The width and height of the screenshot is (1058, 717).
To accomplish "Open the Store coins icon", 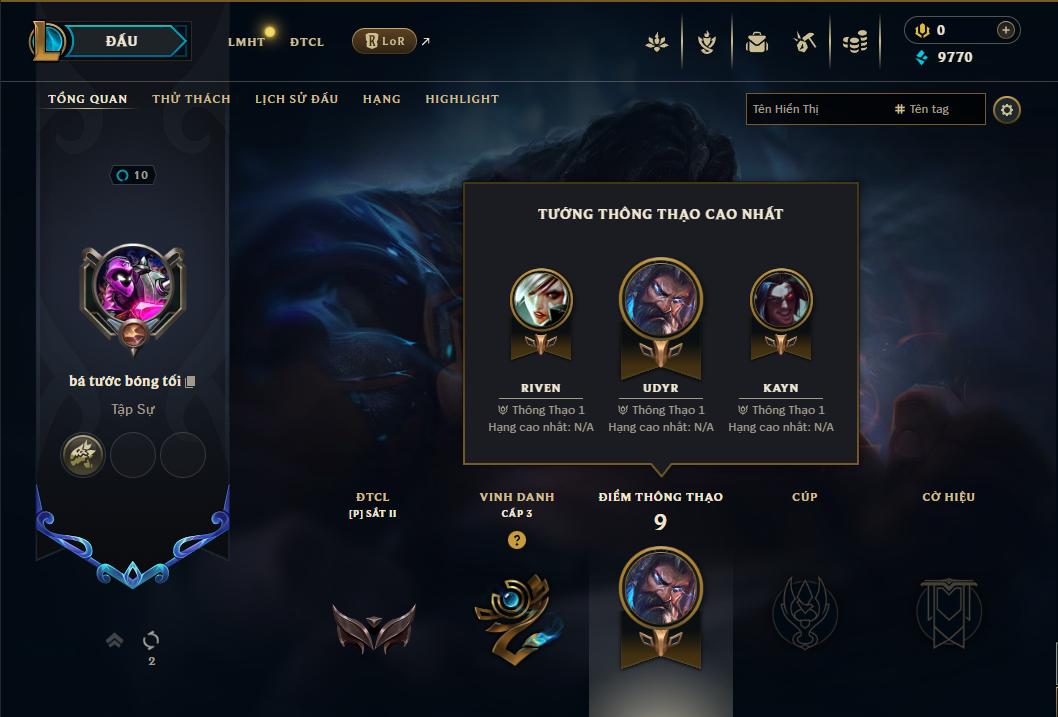I will [855, 43].
